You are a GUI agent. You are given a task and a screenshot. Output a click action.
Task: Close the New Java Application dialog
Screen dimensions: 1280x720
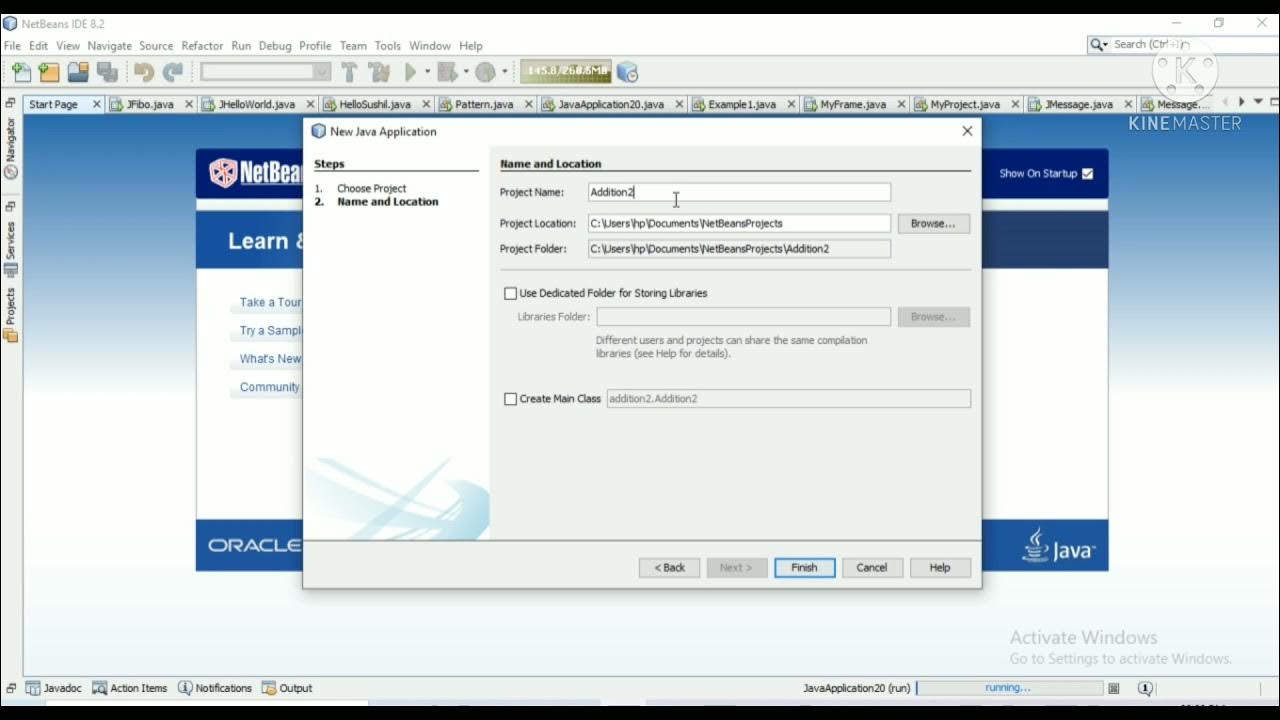tap(967, 131)
